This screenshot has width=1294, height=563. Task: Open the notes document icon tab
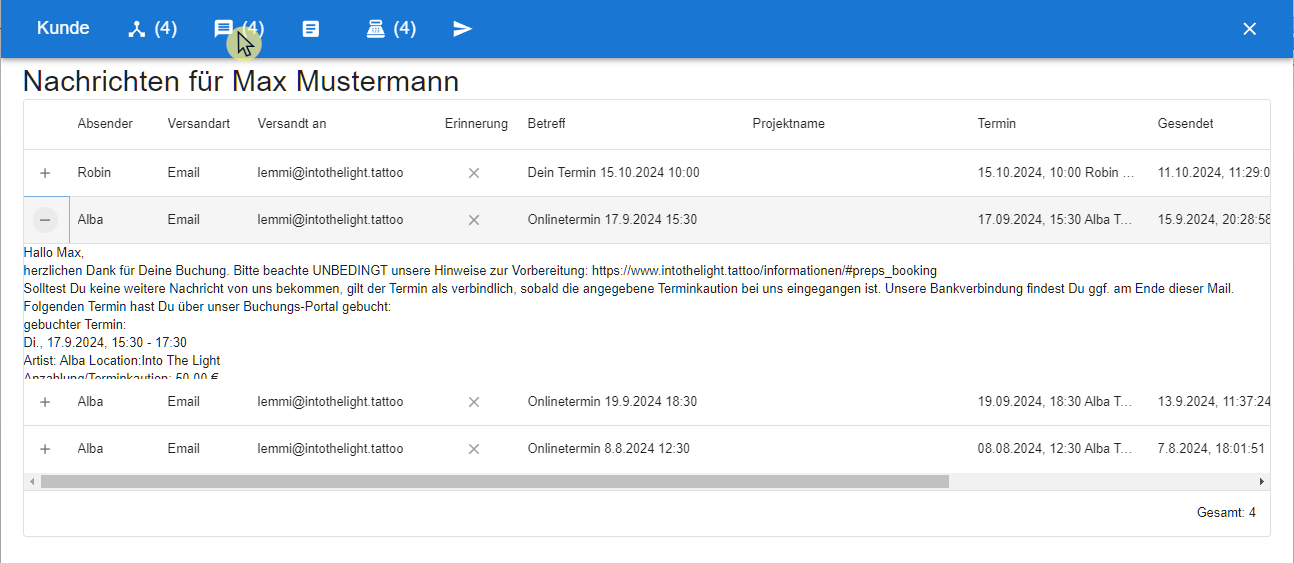tap(311, 29)
